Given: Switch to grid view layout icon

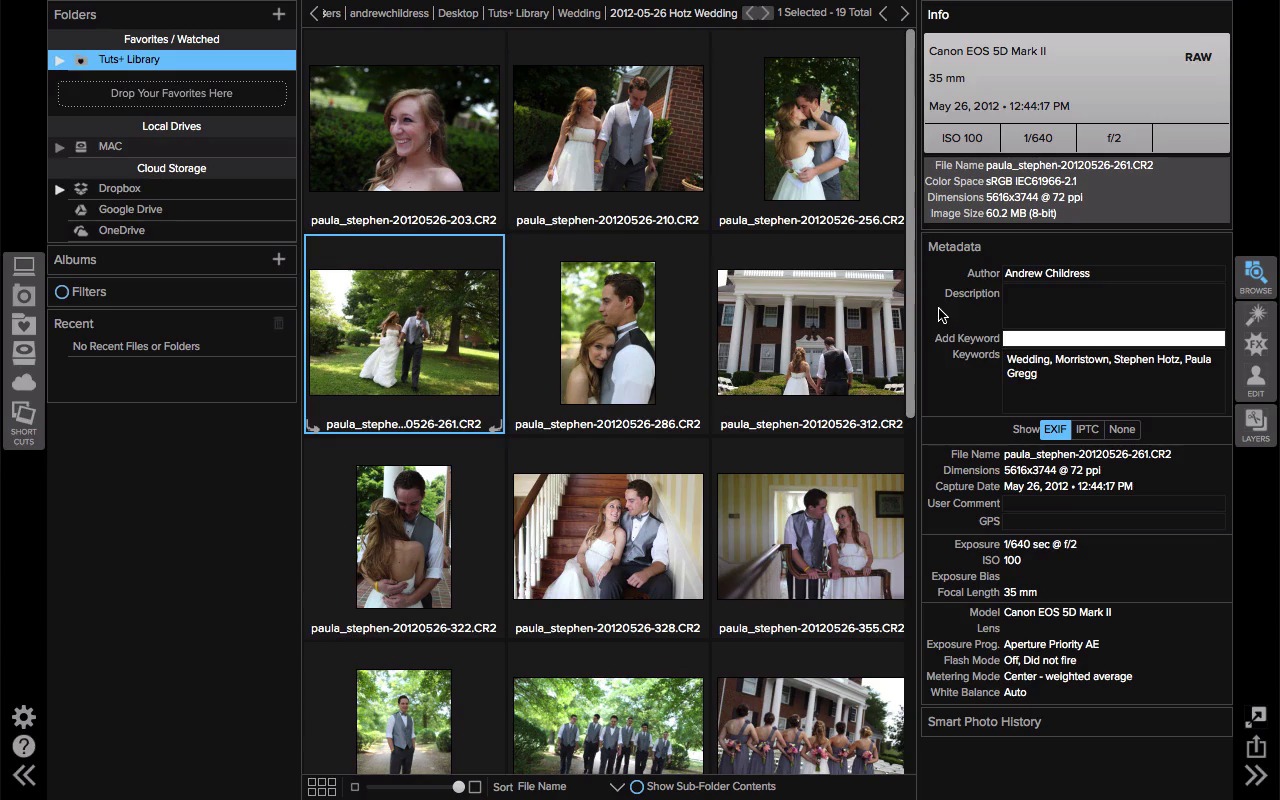Looking at the screenshot, I should point(322,787).
